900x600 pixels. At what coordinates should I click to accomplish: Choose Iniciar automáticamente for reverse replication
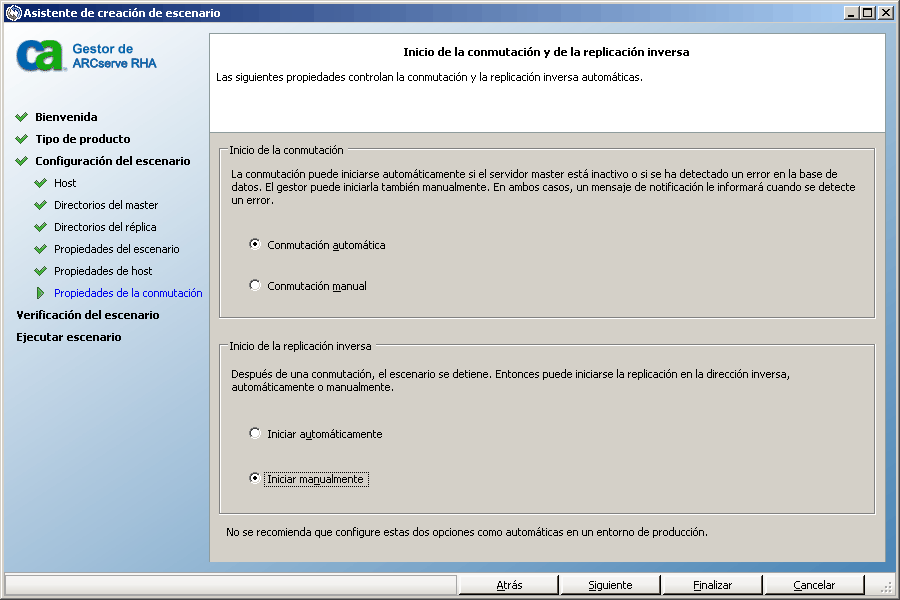255,433
